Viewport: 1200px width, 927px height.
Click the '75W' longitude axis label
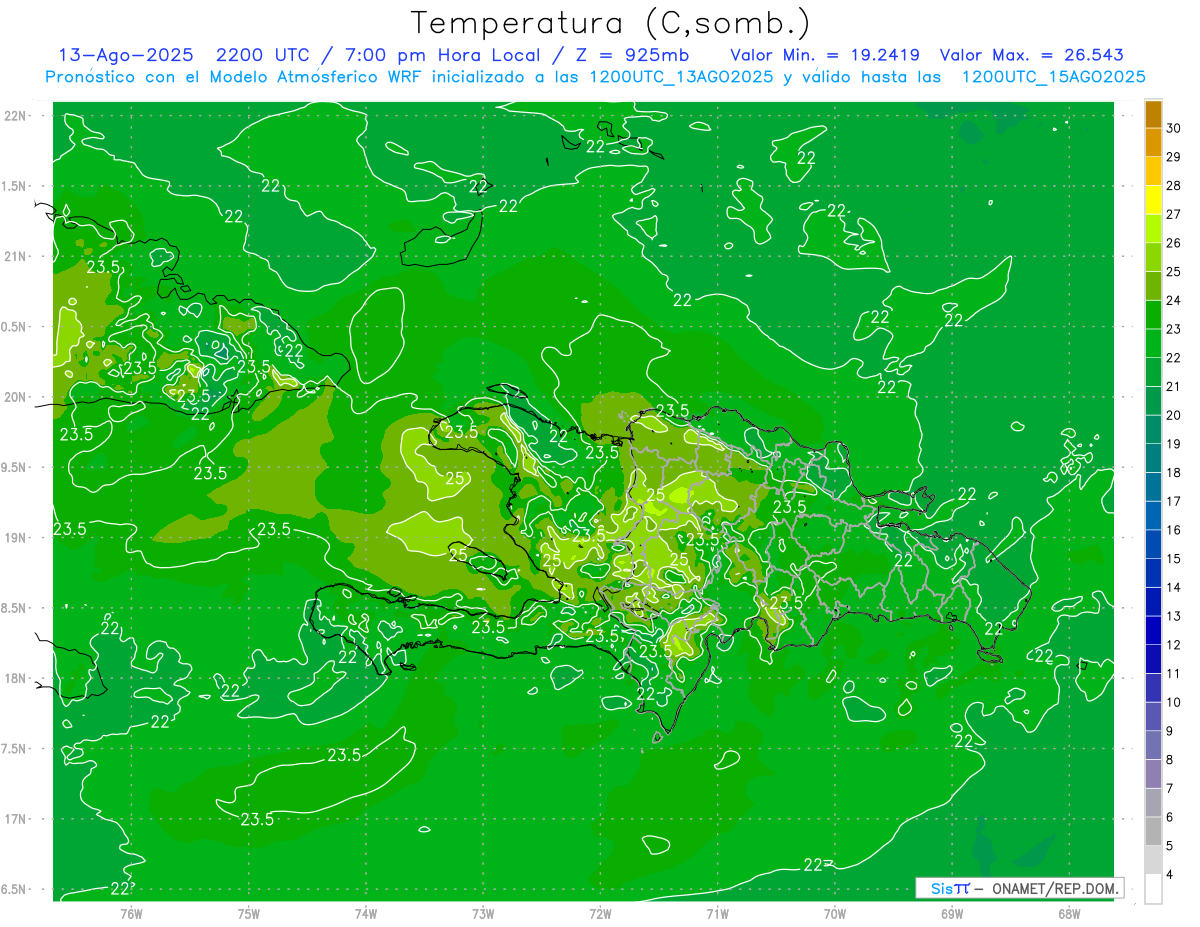(248, 914)
